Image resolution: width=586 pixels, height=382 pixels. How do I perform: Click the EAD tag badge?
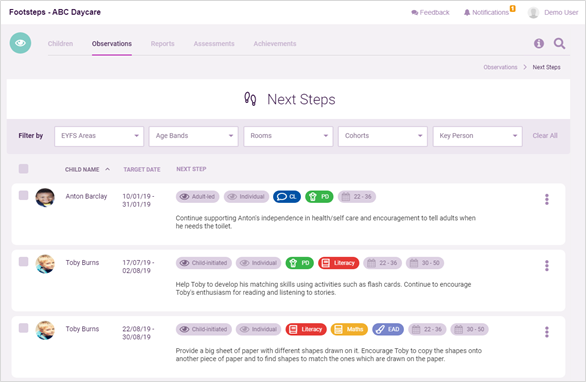pyautogui.click(x=388, y=329)
